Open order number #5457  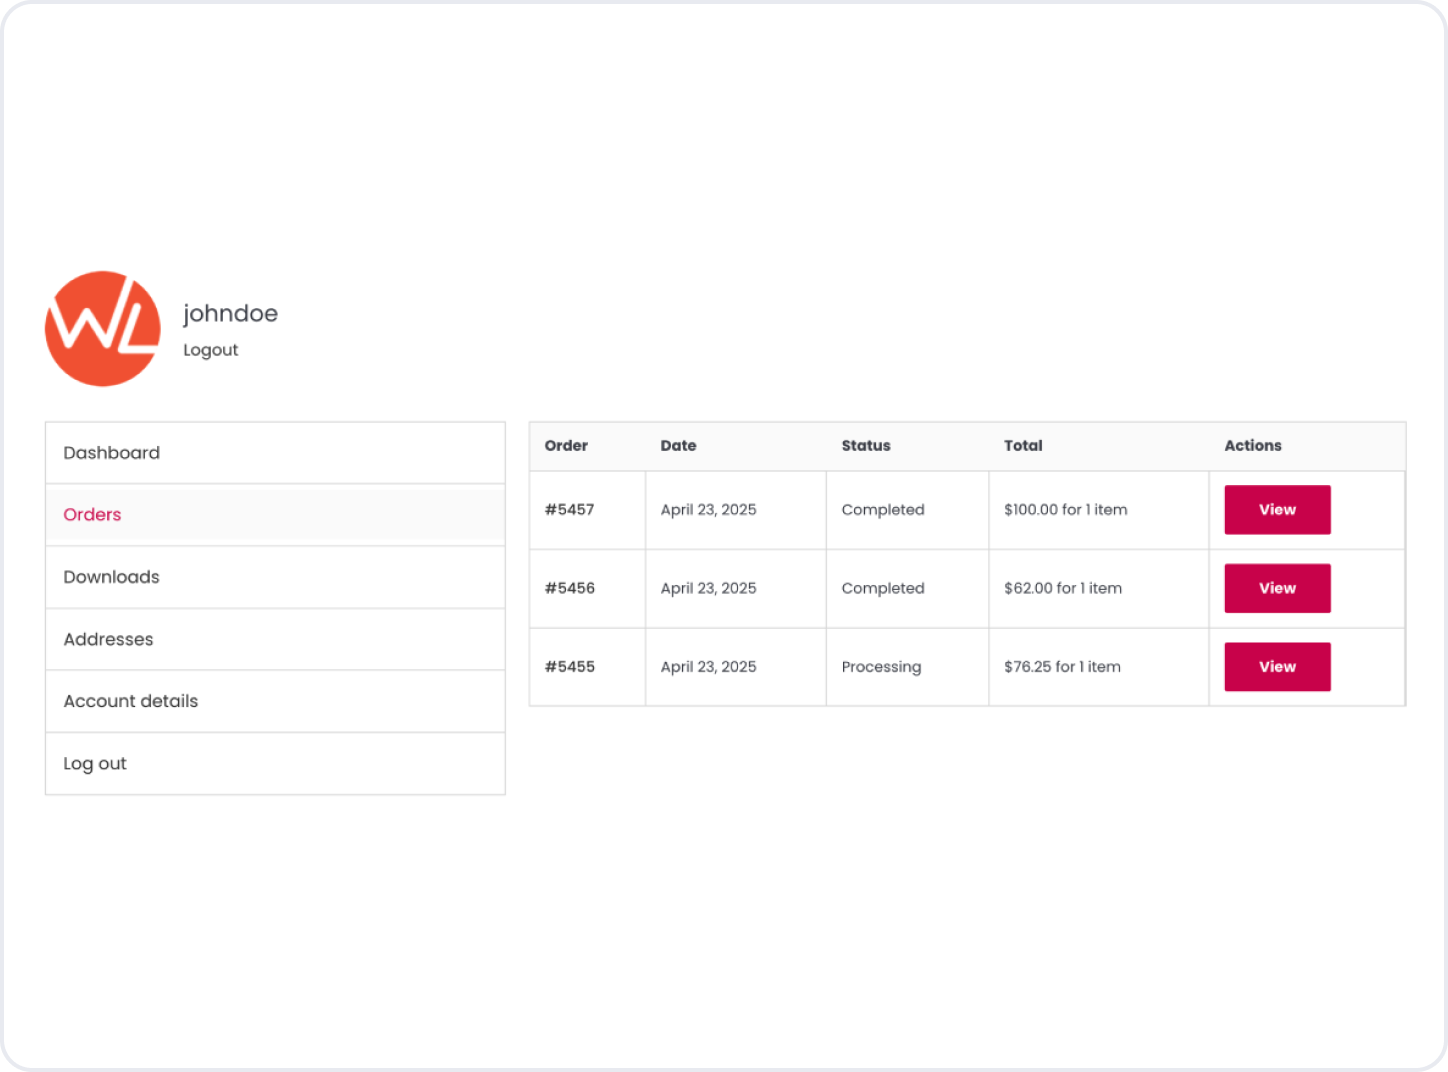pyautogui.click(x=569, y=510)
